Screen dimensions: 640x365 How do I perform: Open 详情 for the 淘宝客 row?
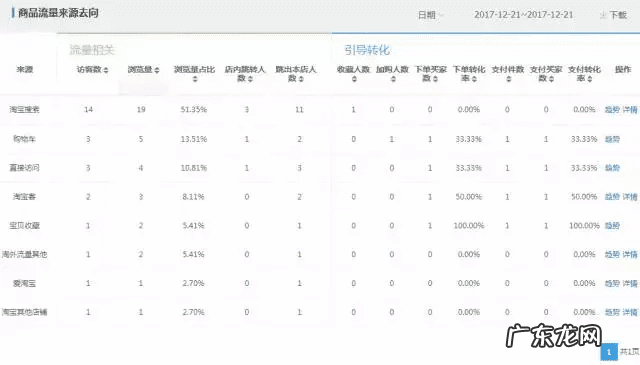pyautogui.click(x=630, y=197)
